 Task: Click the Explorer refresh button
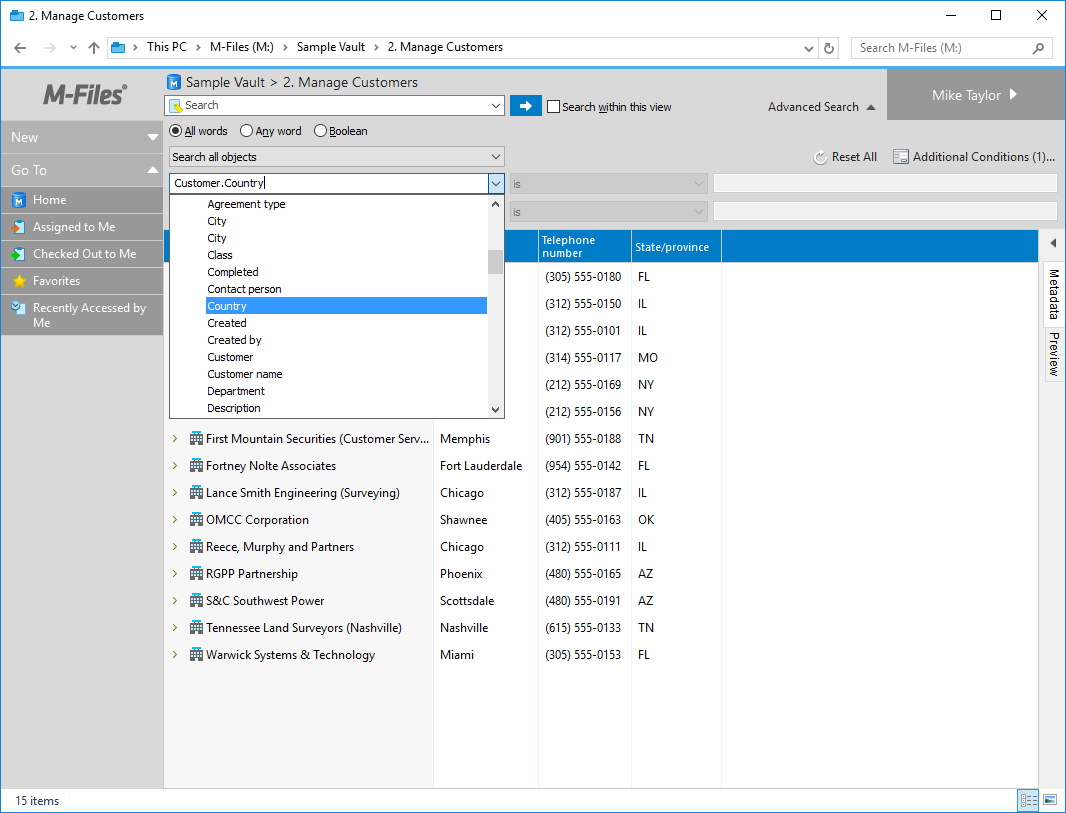[829, 48]
